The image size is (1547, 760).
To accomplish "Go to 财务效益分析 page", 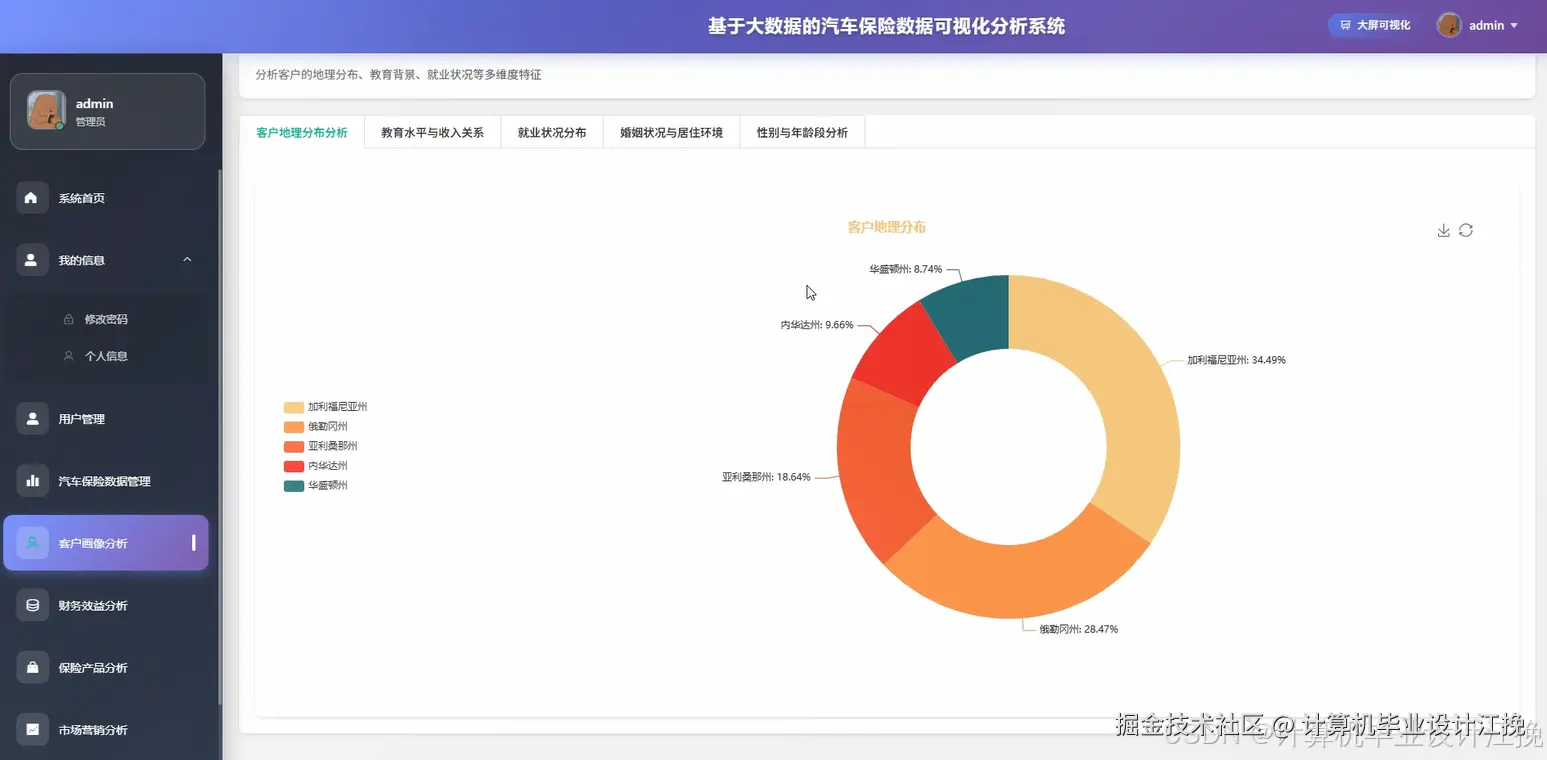I will pos(106,605).
